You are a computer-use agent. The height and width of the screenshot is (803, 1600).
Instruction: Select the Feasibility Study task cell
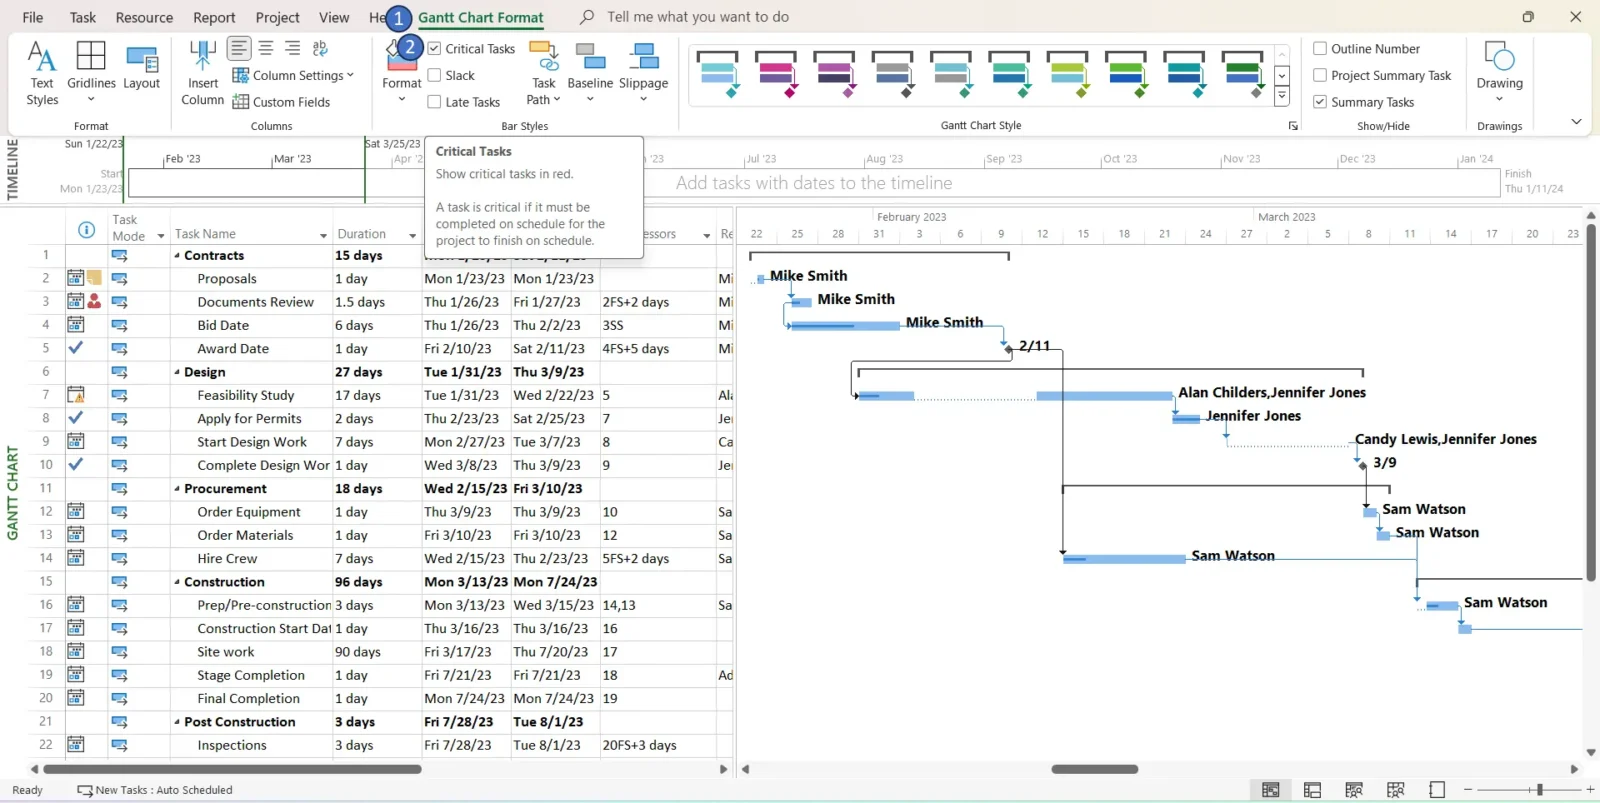click(246, 396)
